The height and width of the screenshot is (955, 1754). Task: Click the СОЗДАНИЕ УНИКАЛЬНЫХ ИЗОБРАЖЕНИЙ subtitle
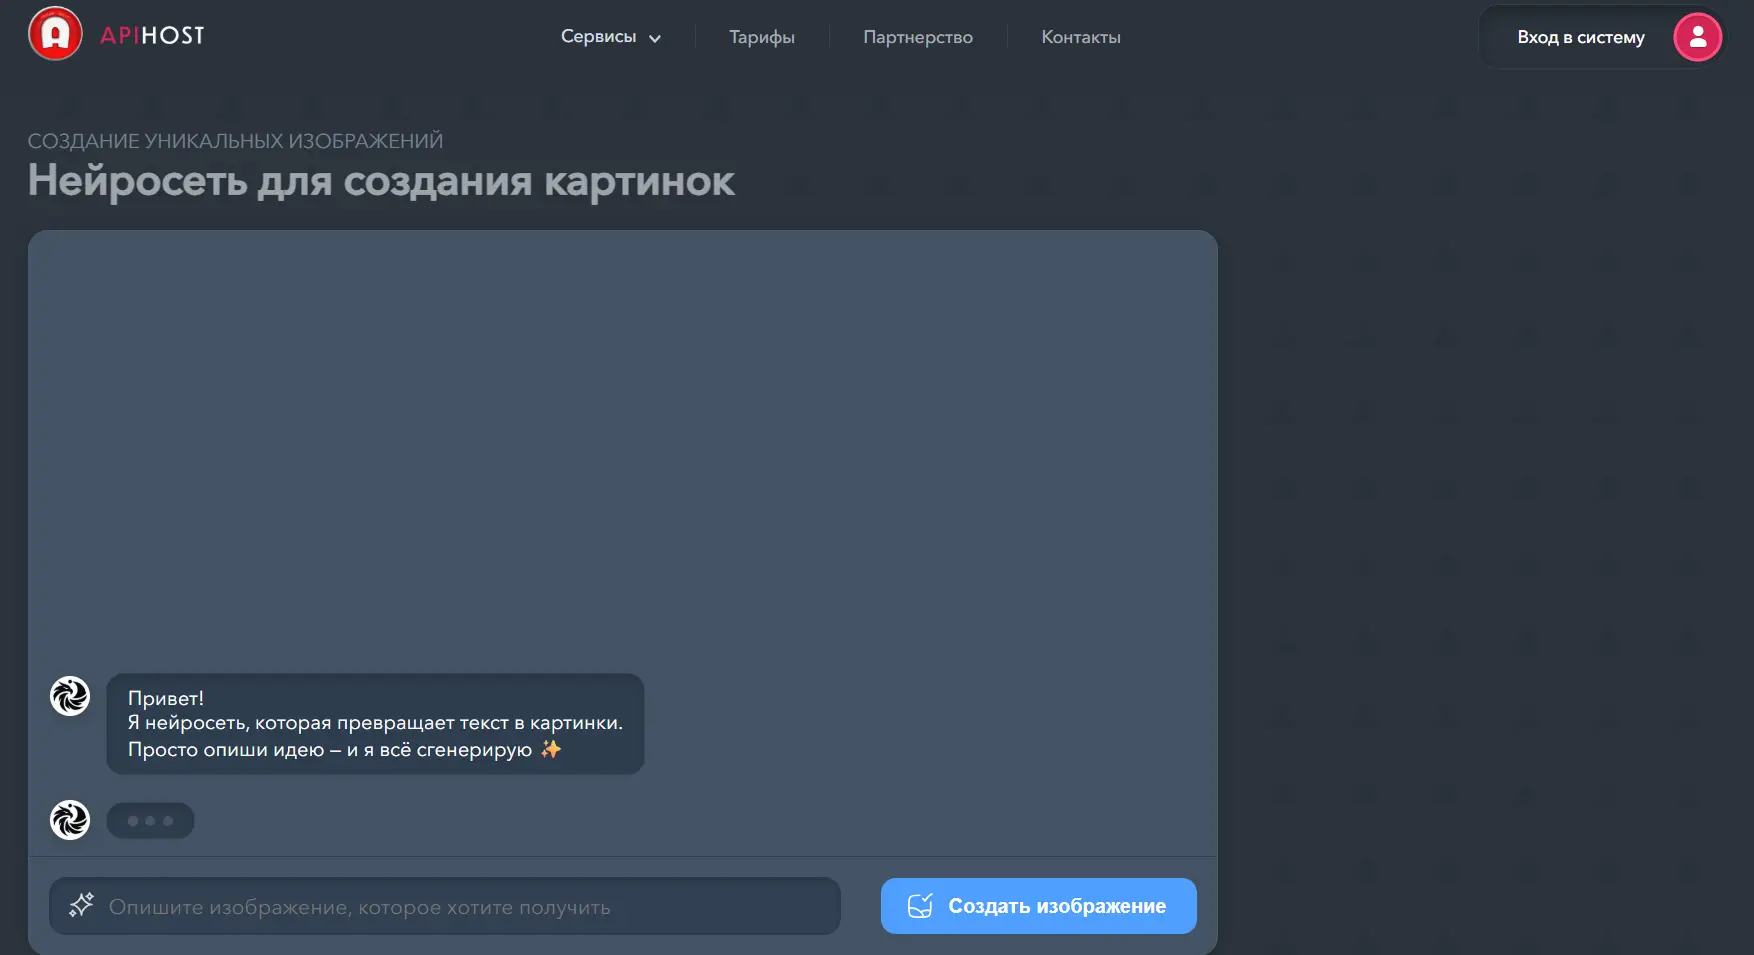coord(235,141)
